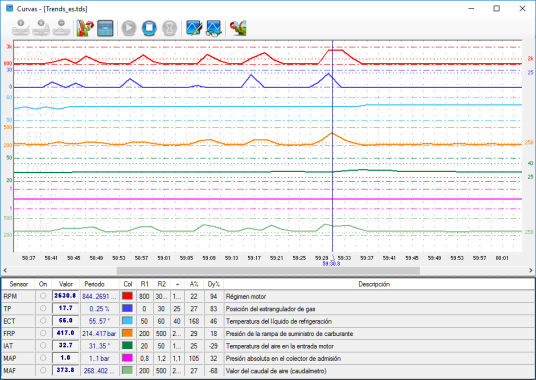Toggle the On radio for MAF sensor

tap(43, 370)
